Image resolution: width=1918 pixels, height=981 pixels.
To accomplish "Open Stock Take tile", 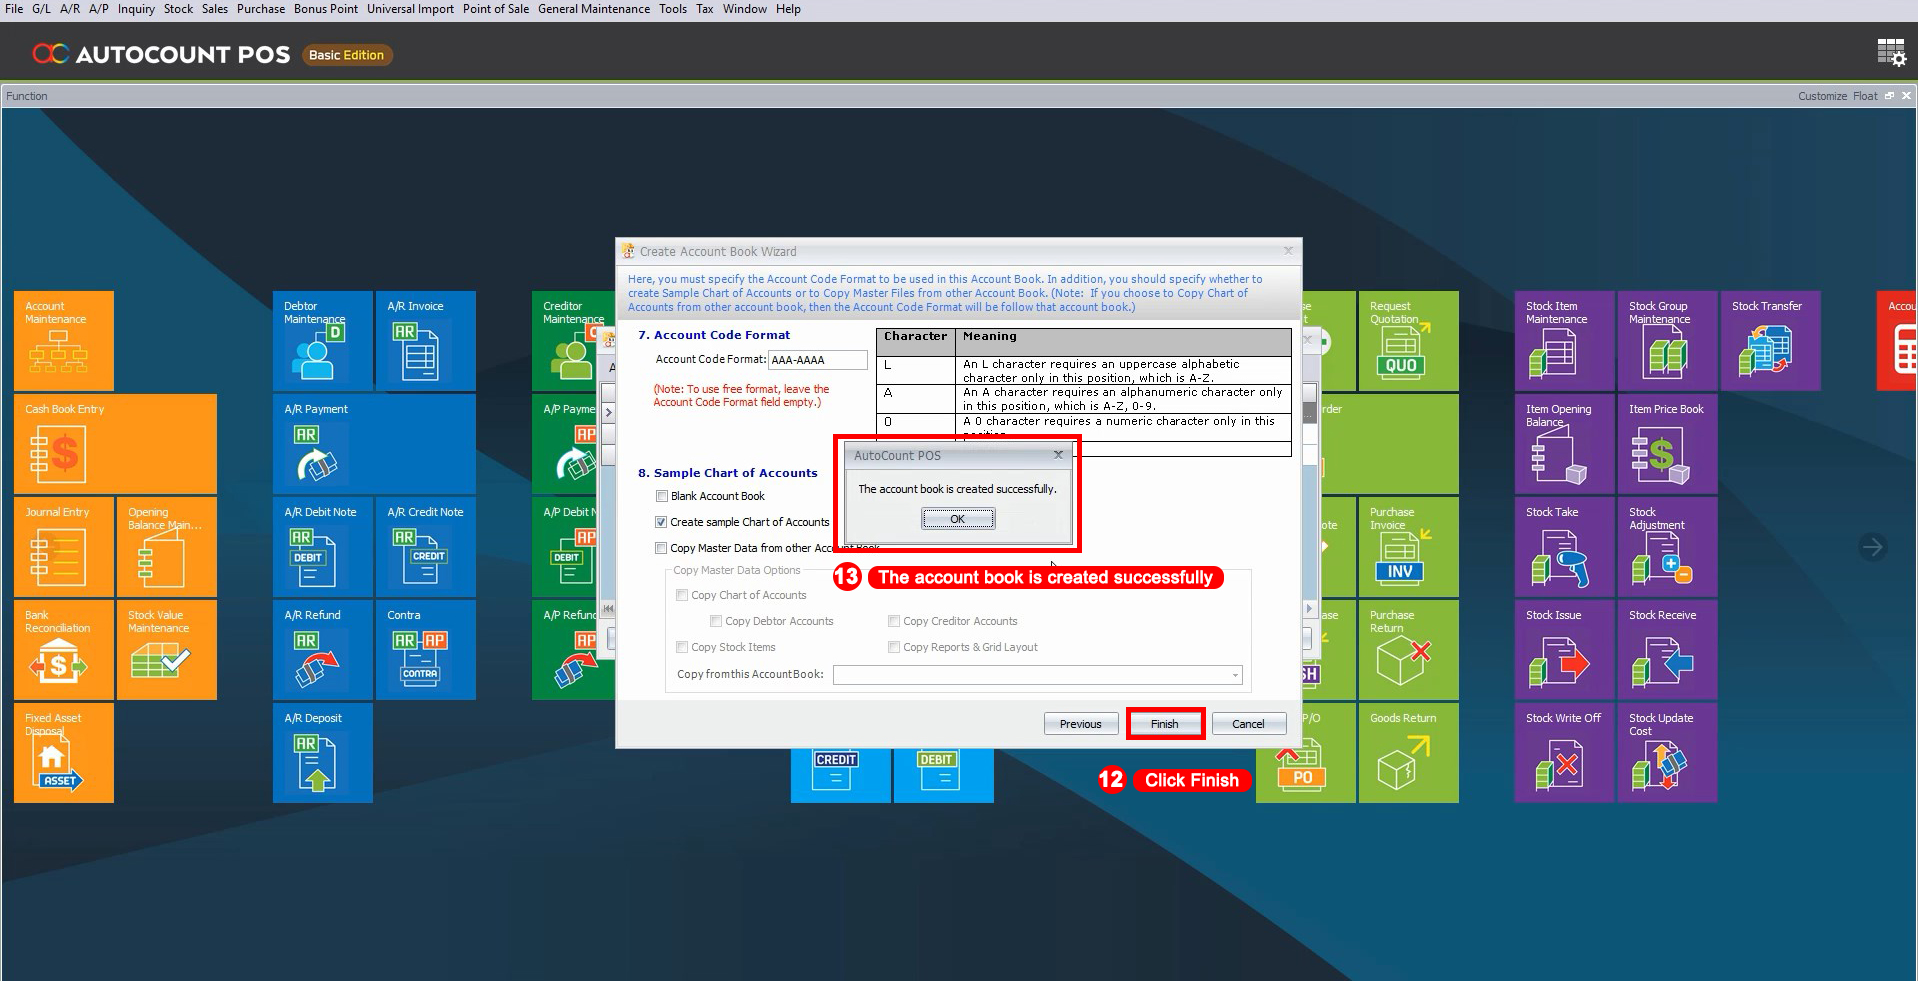I will 1565,547.
